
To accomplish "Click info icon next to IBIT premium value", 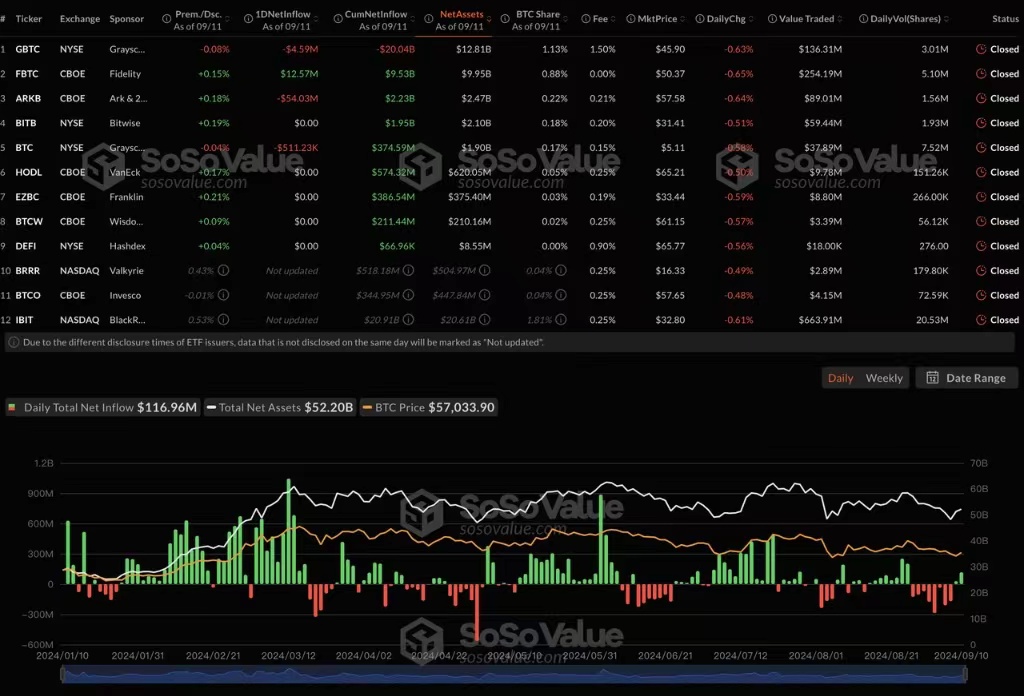I will 223,320.
